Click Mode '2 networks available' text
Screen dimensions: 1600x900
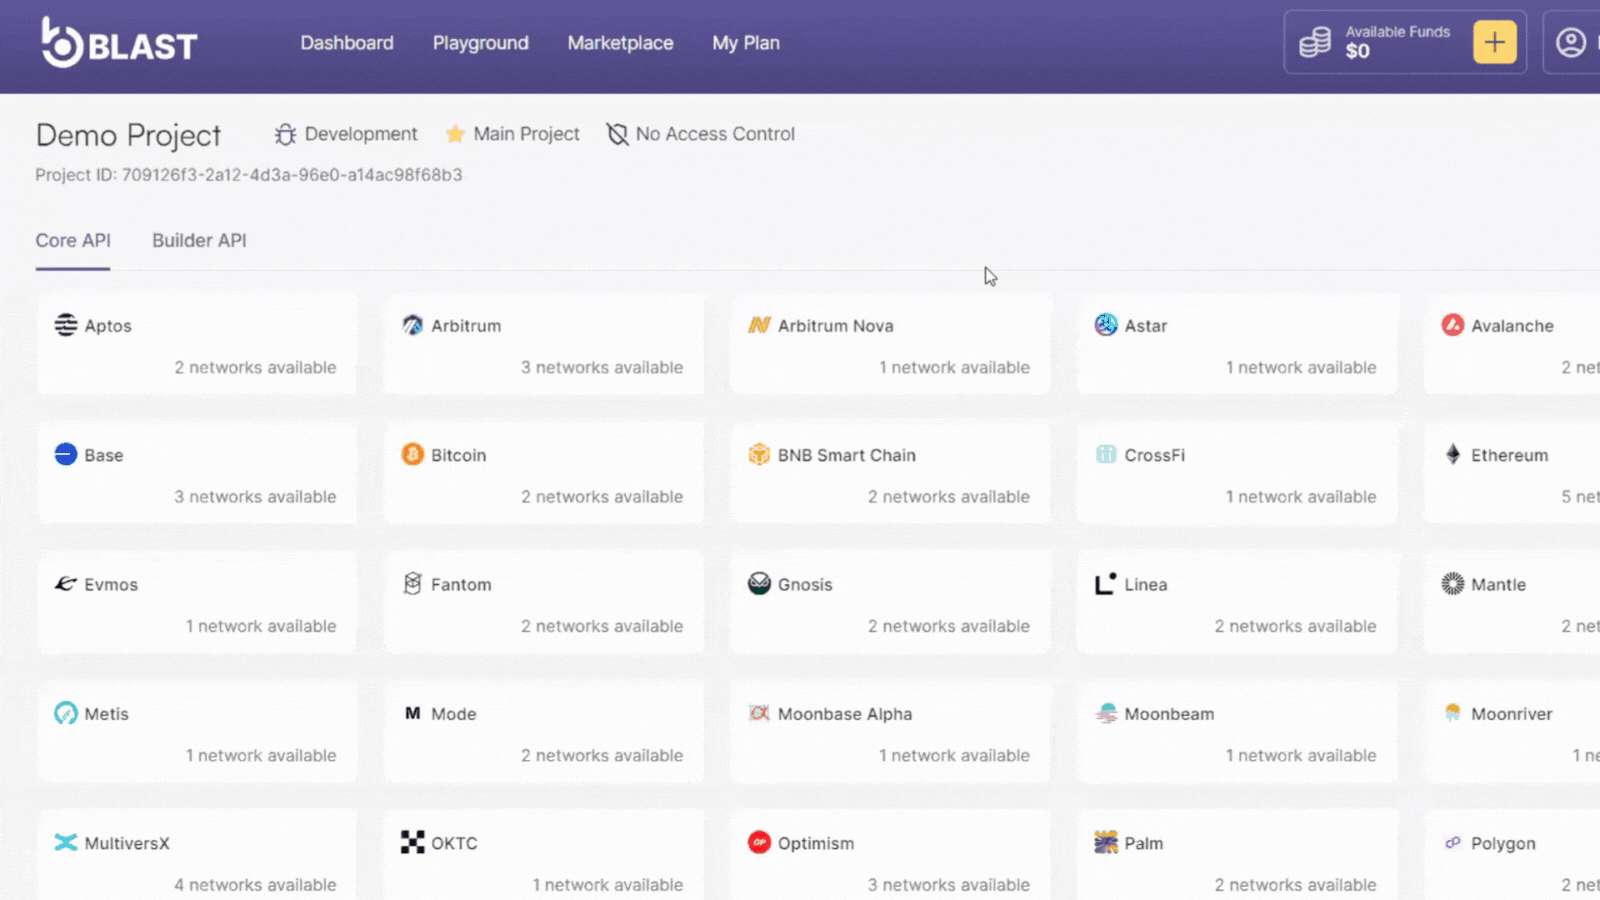click(602, 755)
